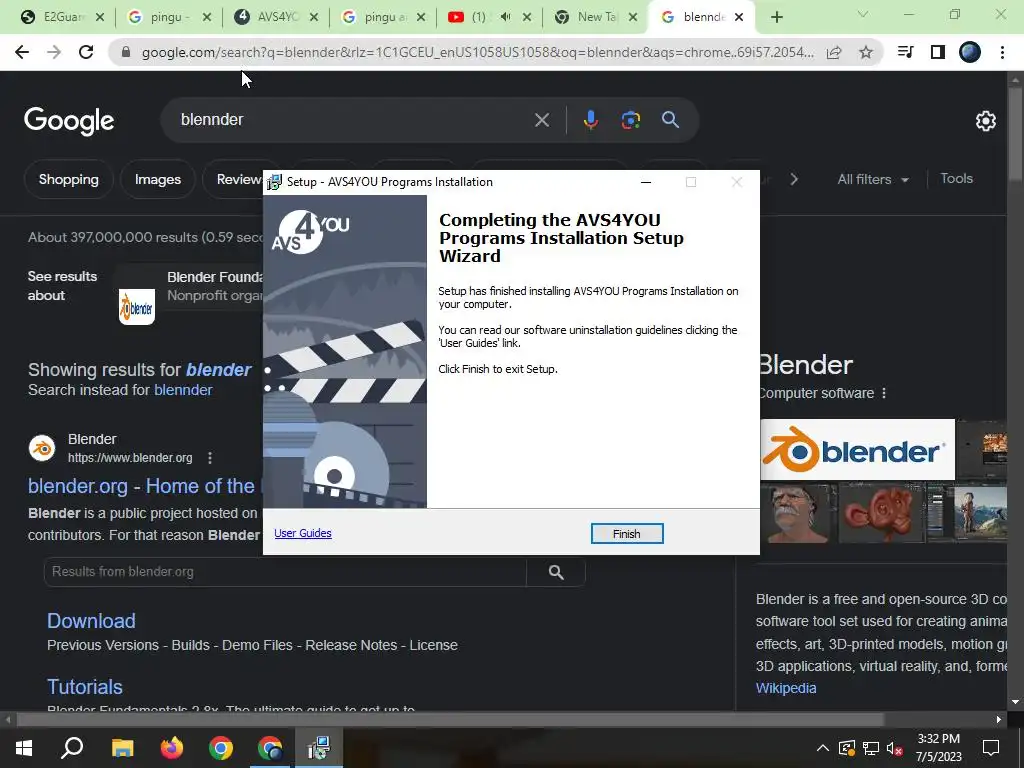
Task: Minimize the AVS4YOU setup window
Action: (x=646, y=182)
